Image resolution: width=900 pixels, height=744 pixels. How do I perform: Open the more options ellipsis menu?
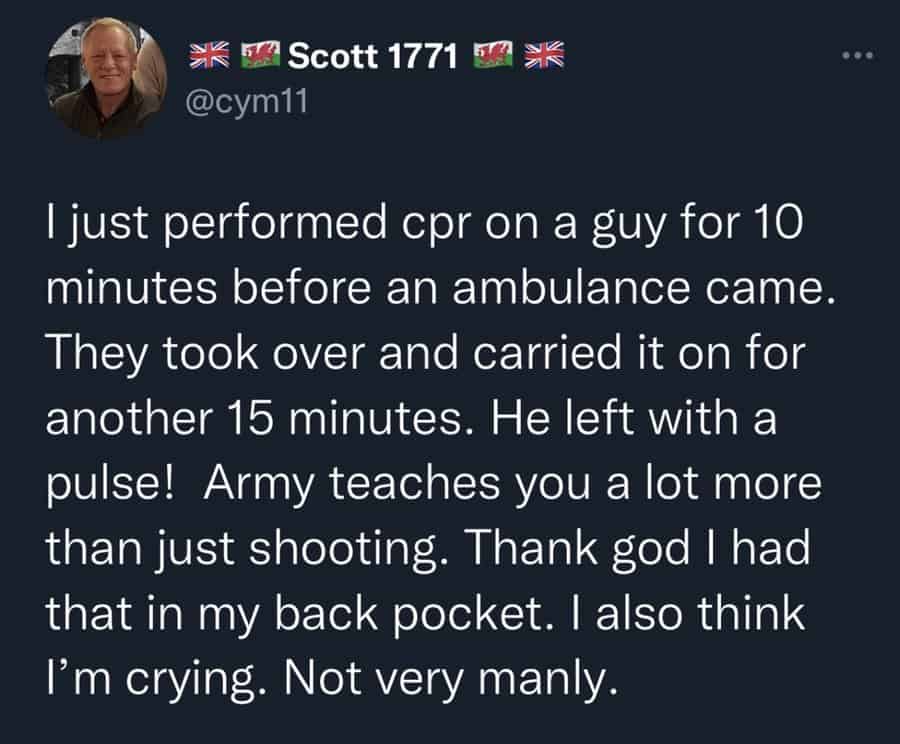point(858,56)
